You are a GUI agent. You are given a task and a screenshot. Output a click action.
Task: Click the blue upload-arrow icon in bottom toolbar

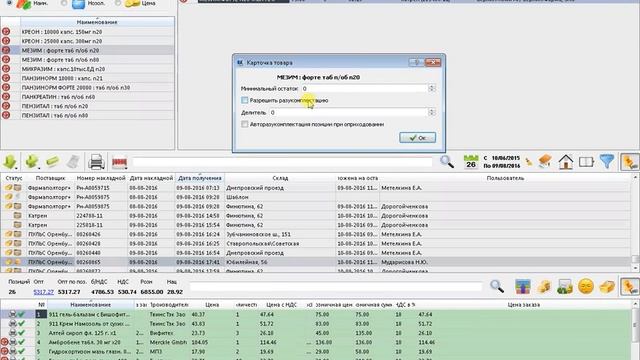tap(522, 286)
